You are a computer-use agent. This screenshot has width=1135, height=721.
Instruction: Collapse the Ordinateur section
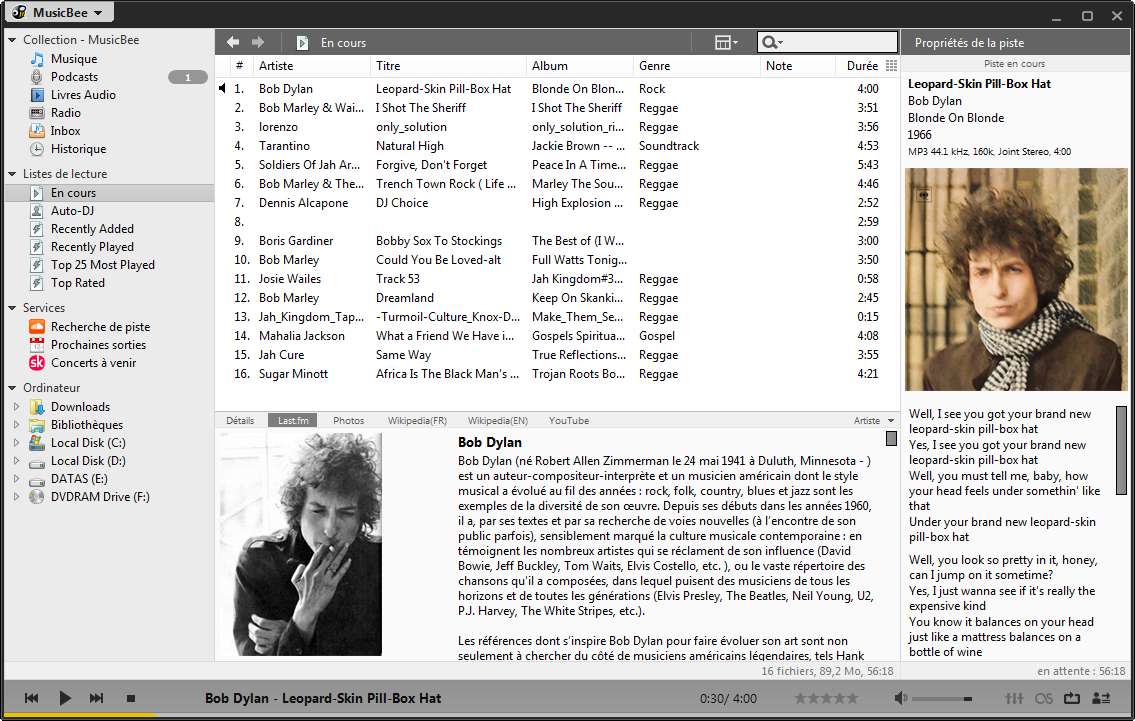12,388
